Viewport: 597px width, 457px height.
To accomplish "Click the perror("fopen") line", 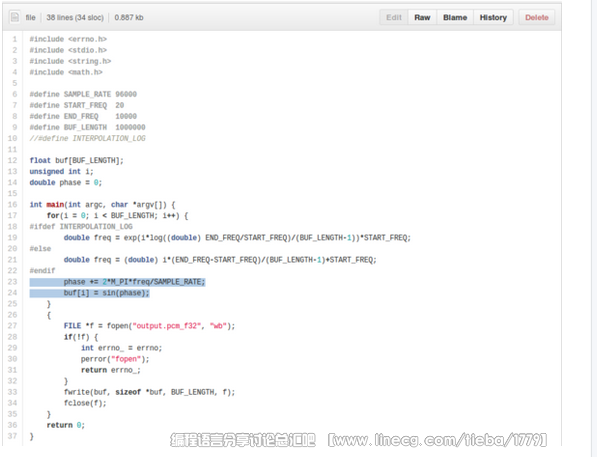I will click(x=115, y=359).
